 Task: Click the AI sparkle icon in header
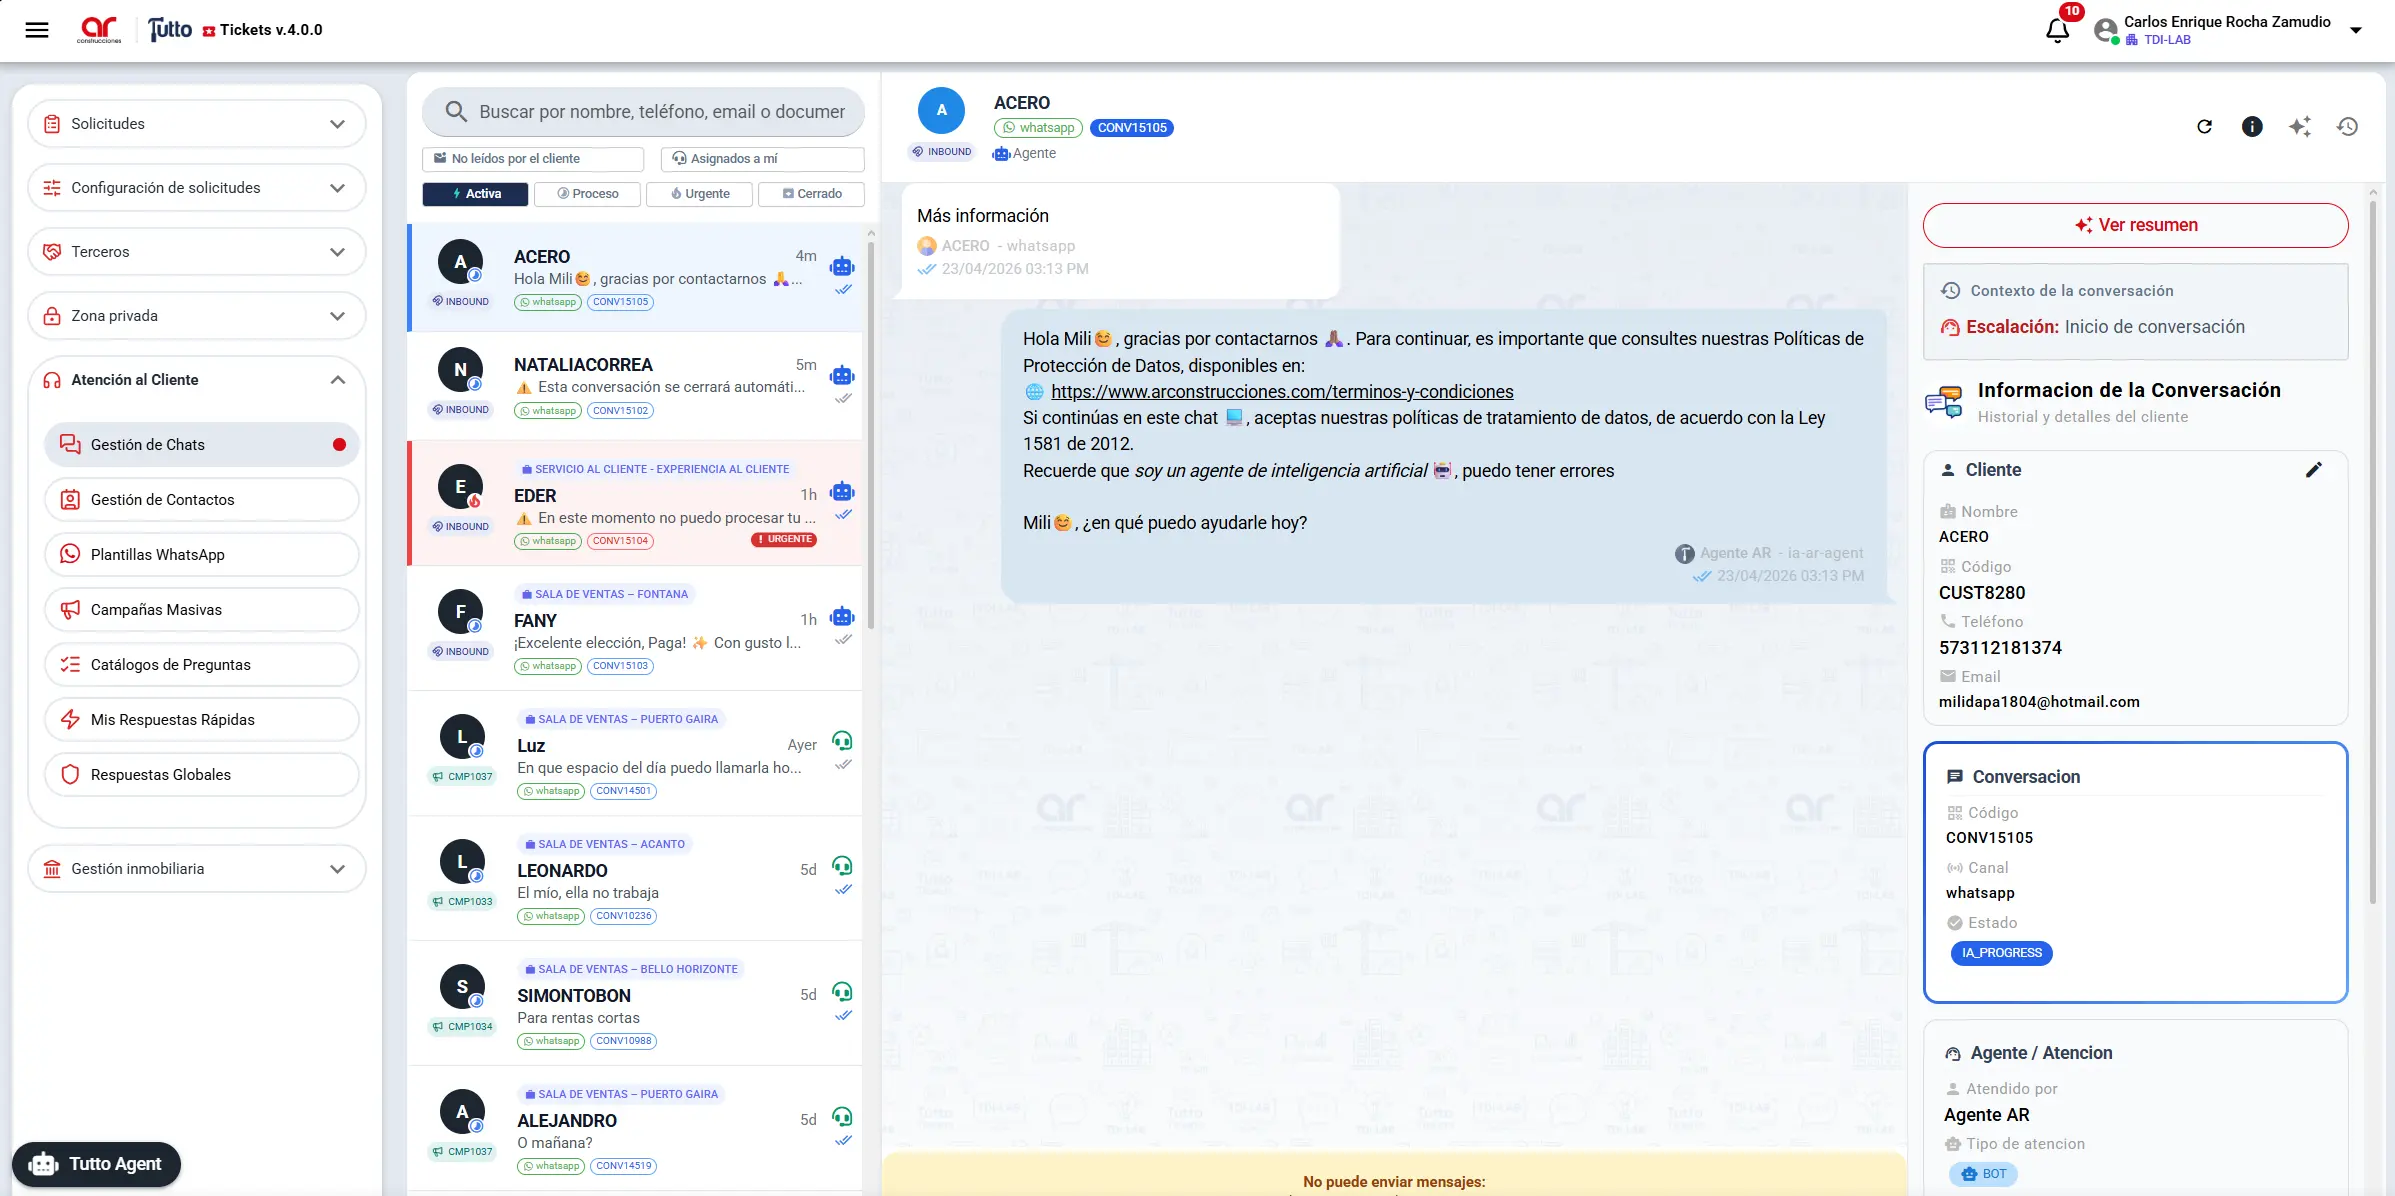2300,127
